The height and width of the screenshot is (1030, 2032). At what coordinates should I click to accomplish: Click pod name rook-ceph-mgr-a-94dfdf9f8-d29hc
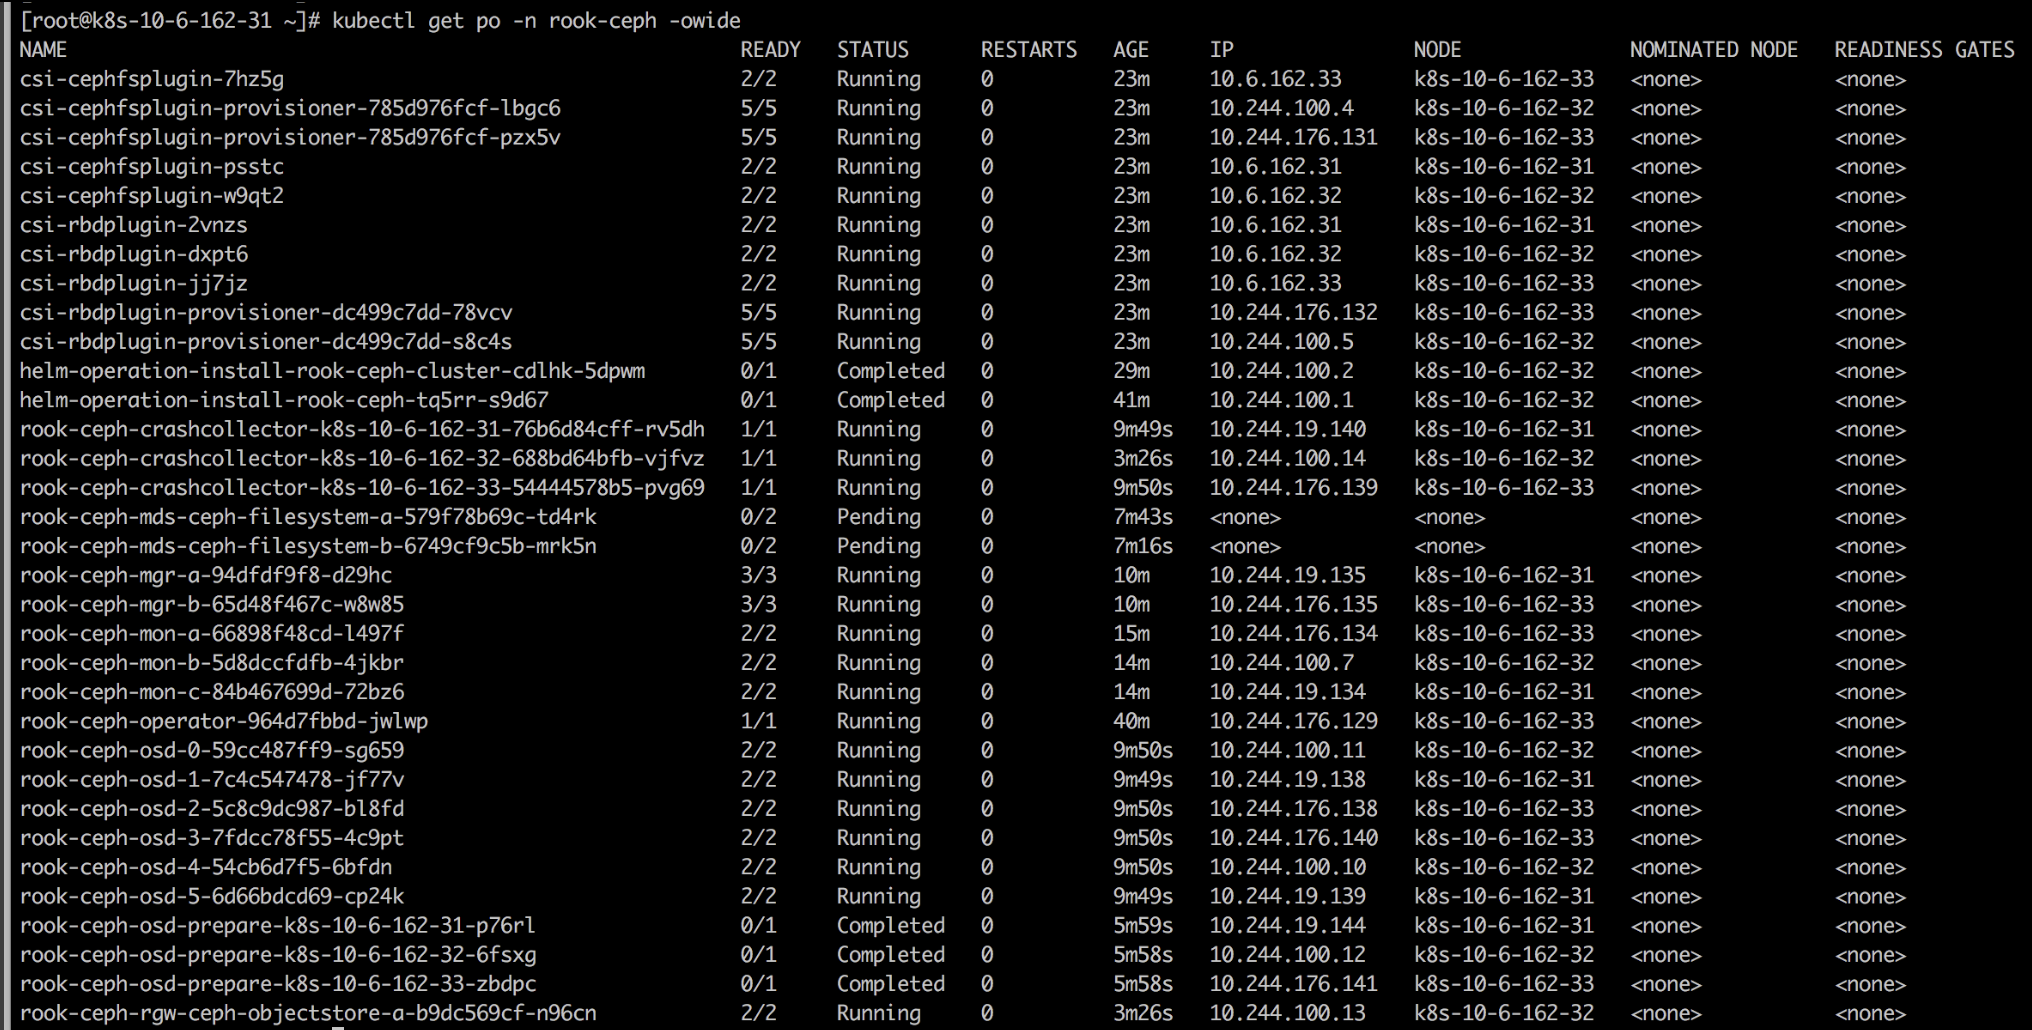click(206, 575)
